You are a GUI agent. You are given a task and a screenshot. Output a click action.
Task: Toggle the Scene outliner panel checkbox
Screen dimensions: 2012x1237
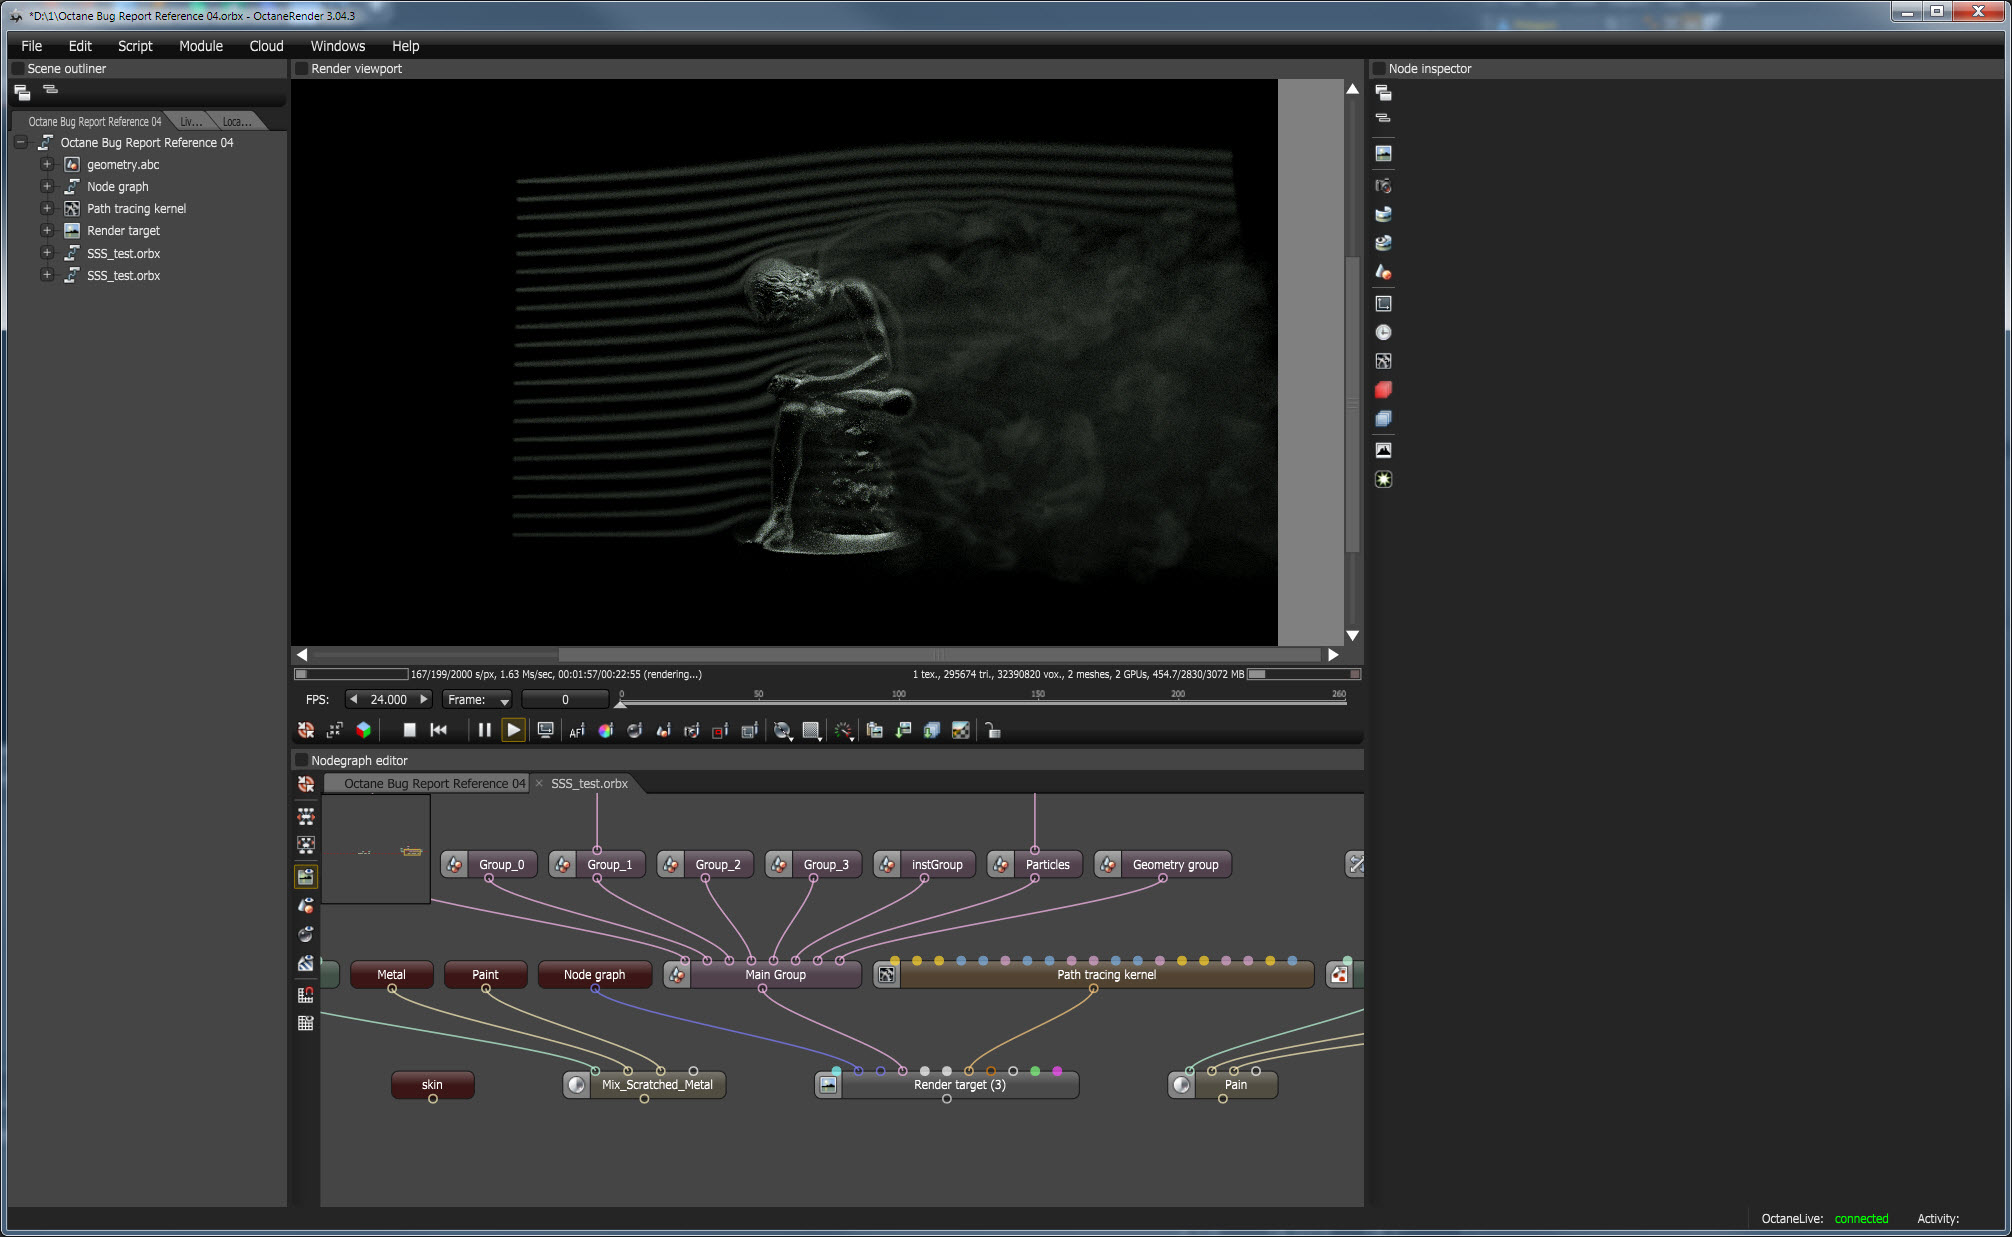17,69
